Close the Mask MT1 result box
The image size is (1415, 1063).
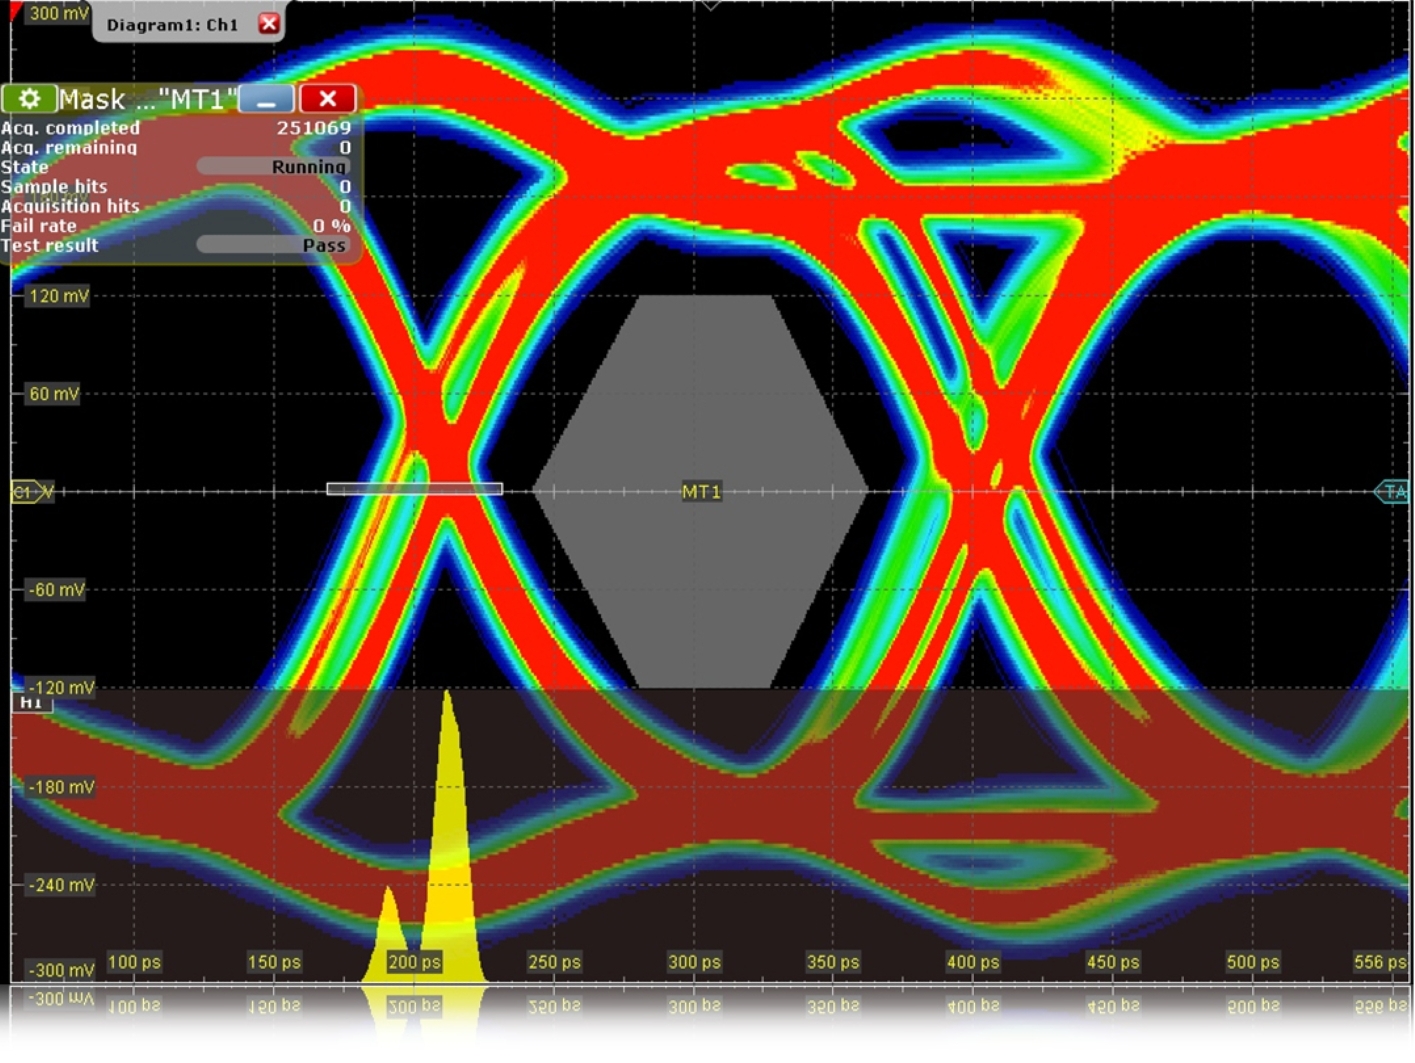(327, 99)
